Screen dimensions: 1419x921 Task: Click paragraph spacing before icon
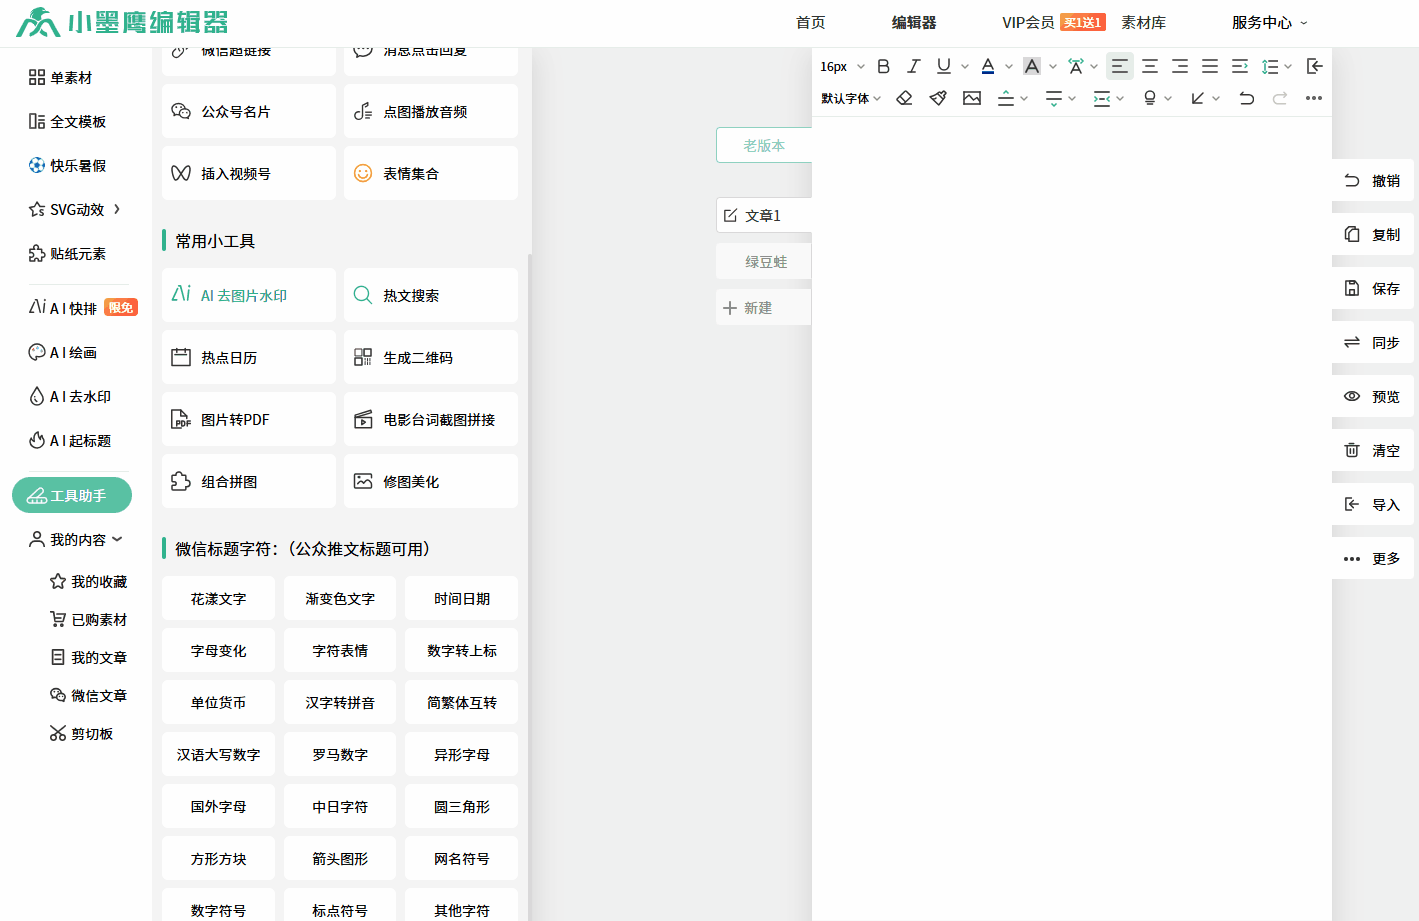(x=1006, y=98)
